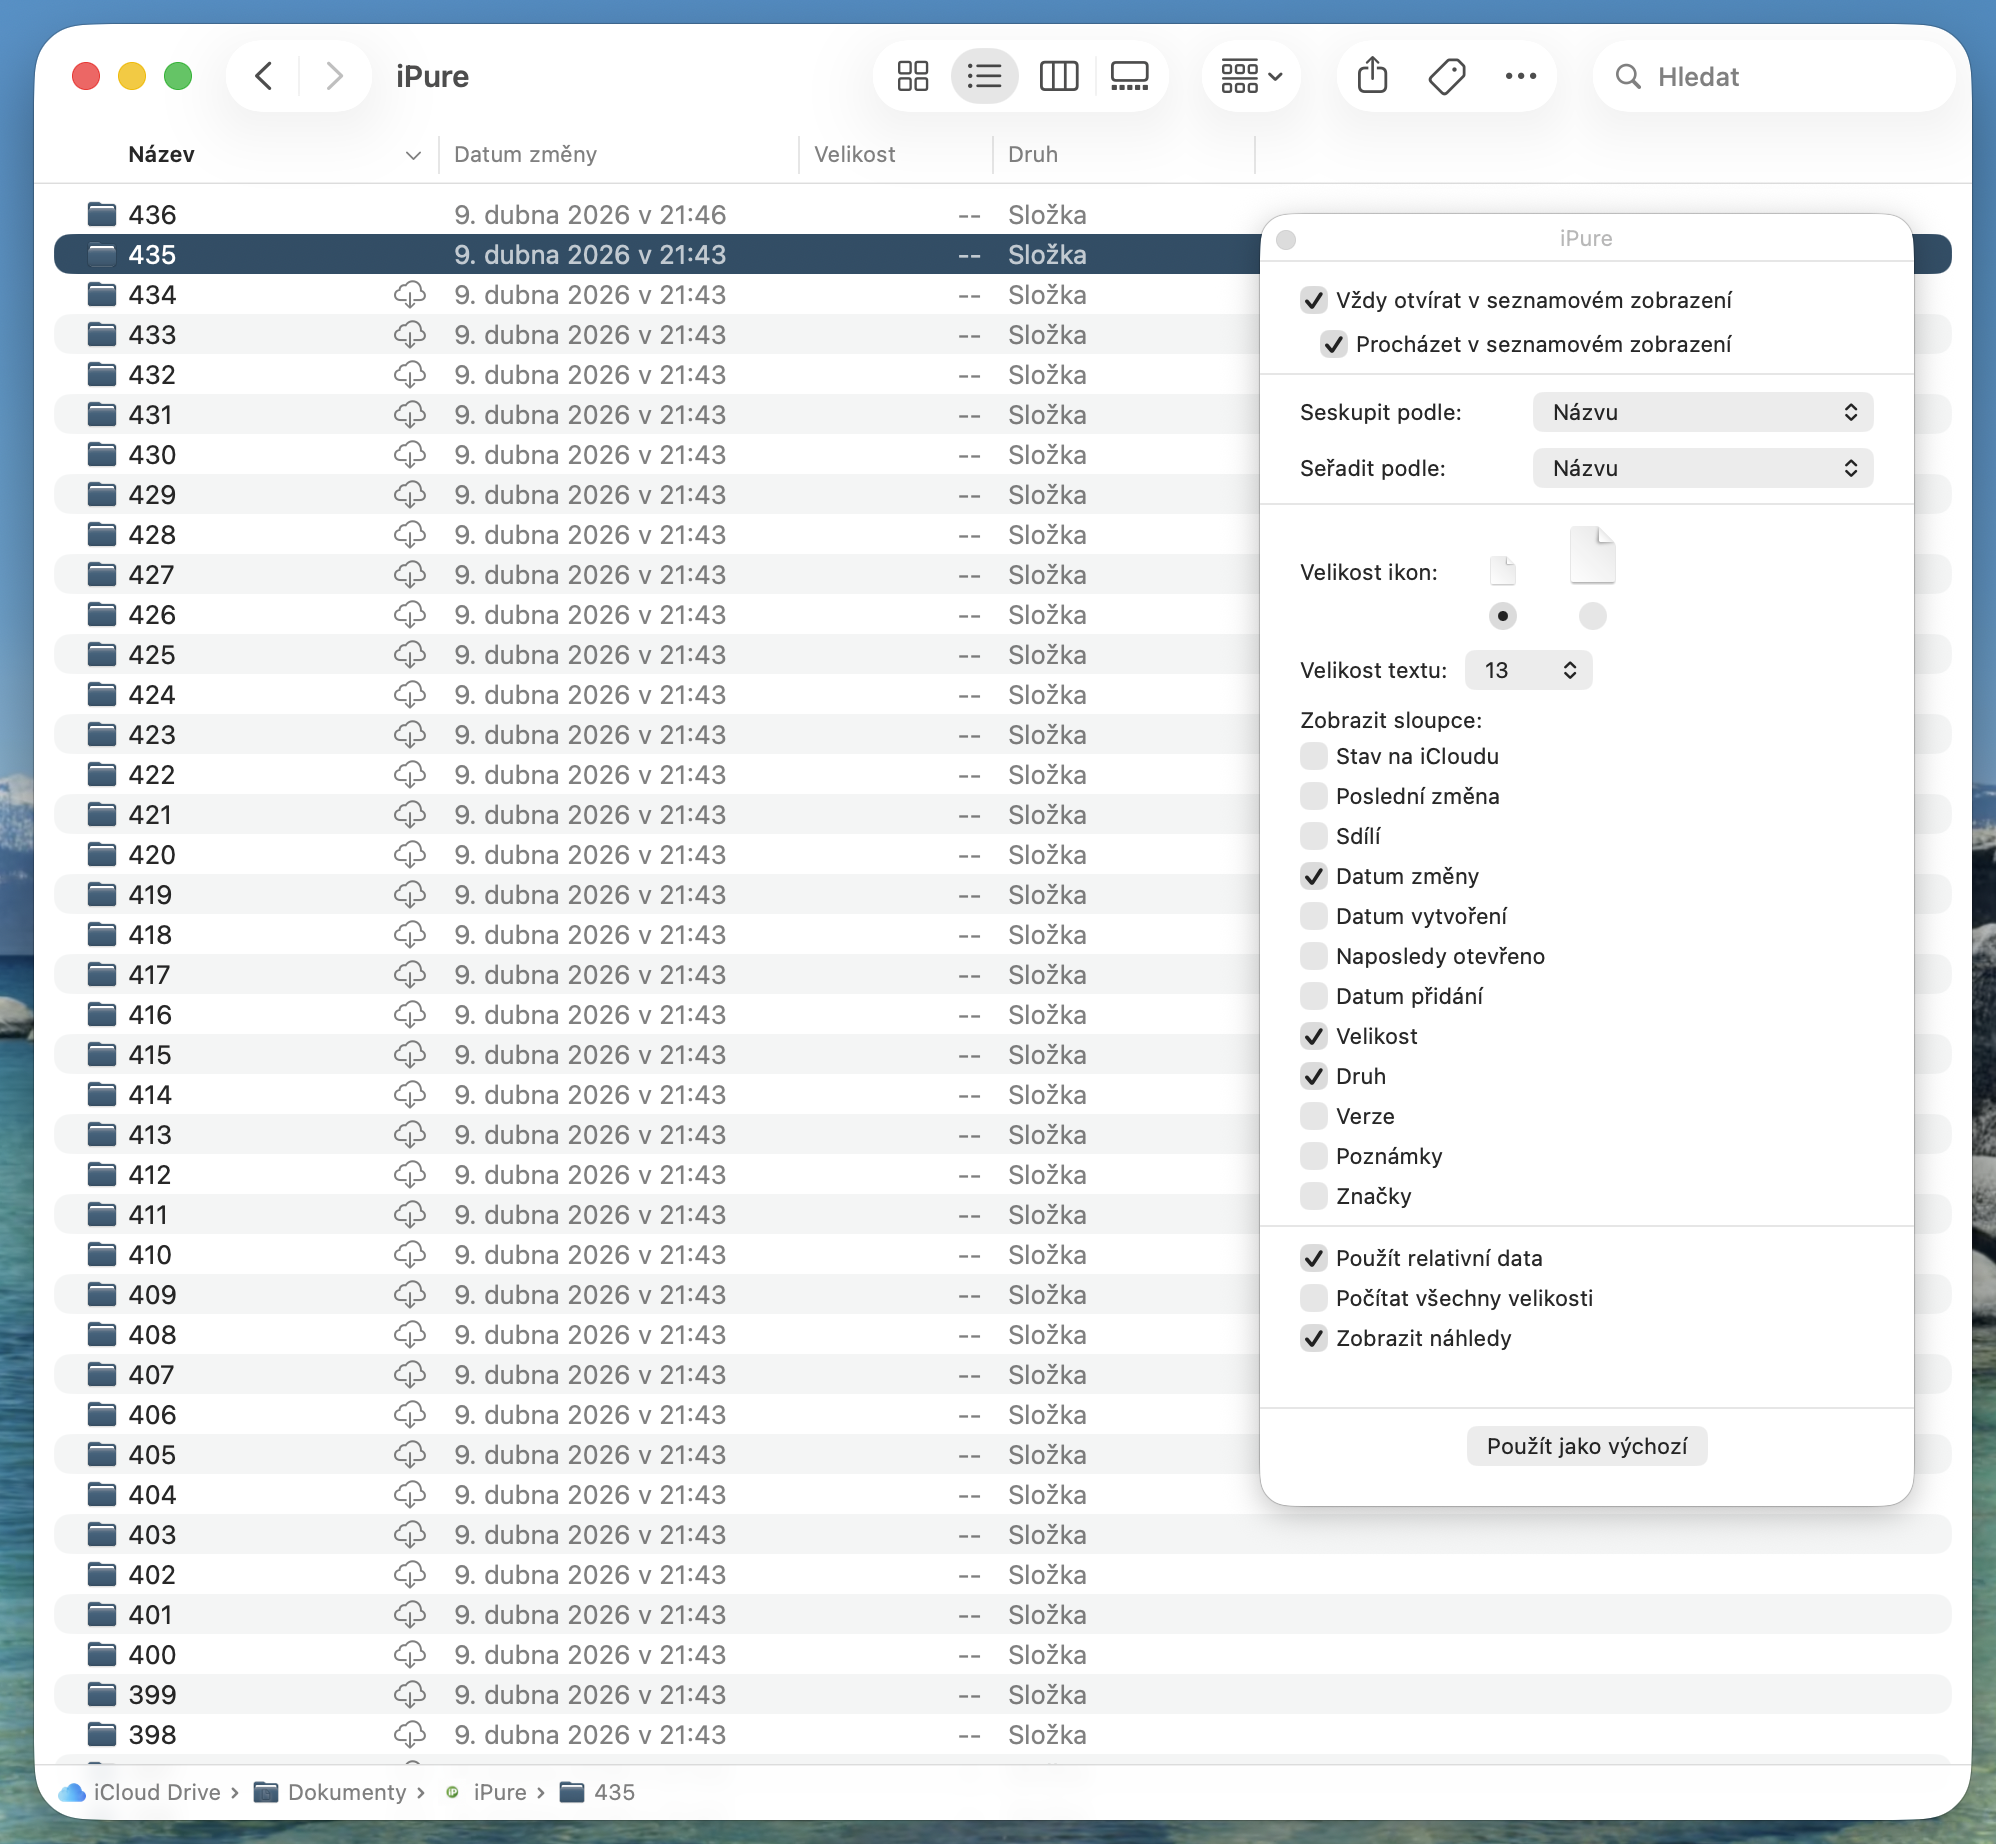Open the Seskupit podle dropdown
Image resolution: width=1996 pixels, height=1844 pixels.
pos(1702,412)
